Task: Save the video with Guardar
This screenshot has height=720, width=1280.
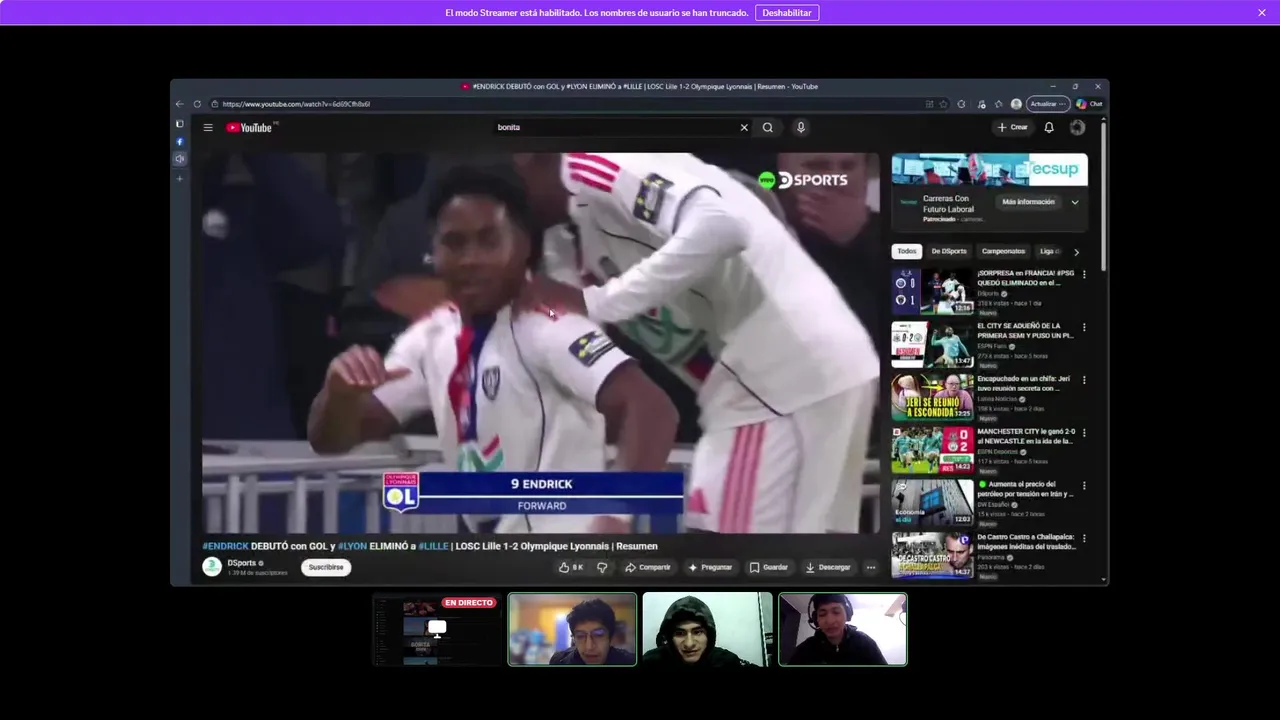Action: point(768,567)
